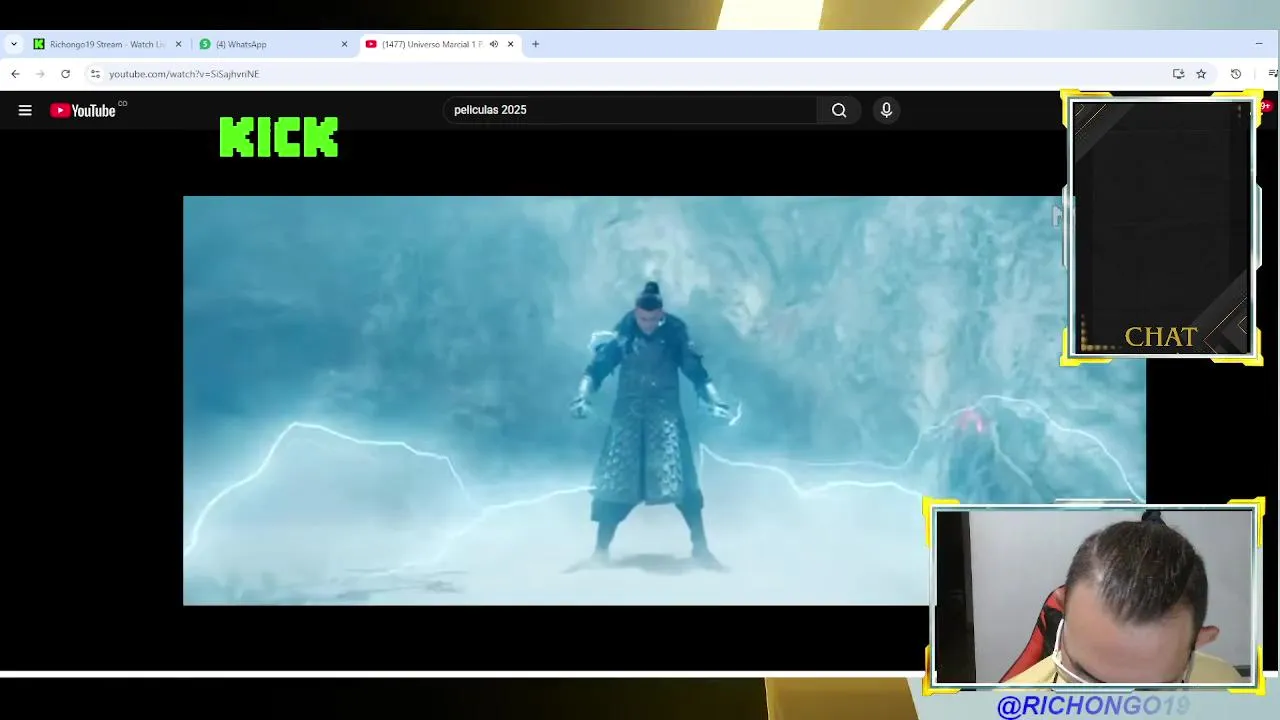Focus the search box containing 'peliculas 2025'
This screenshot has width=1280, height=720.
click(630, 110)
